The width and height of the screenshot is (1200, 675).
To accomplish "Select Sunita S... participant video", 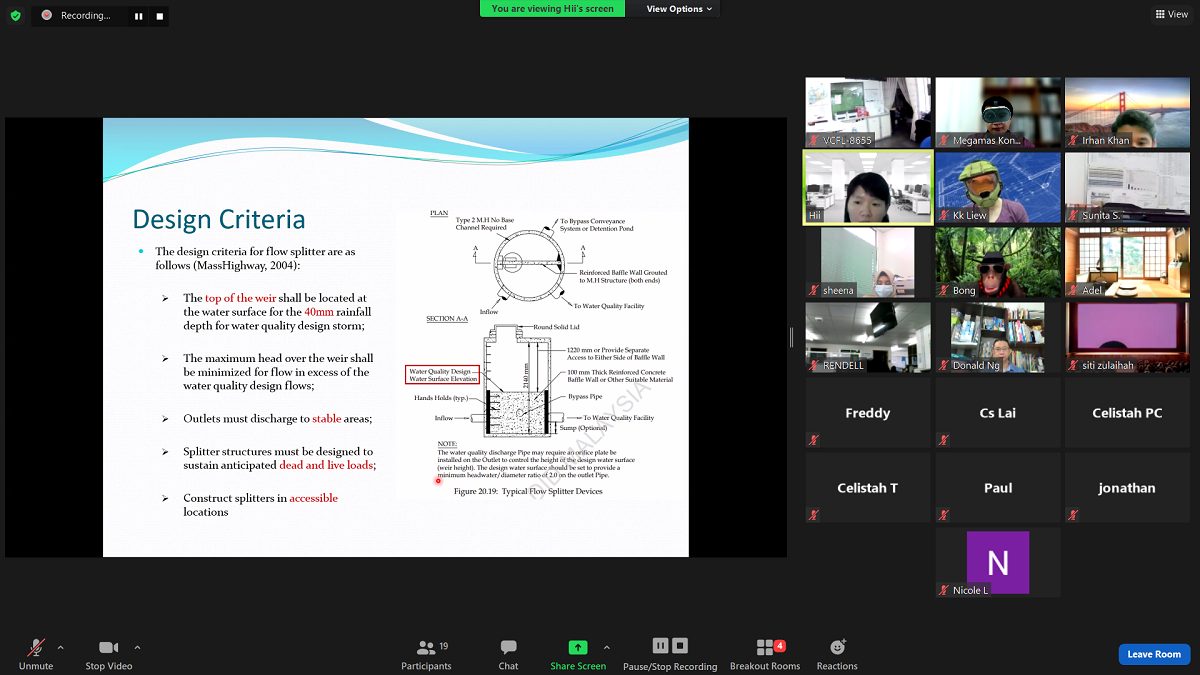I will tap(1127, 188).
